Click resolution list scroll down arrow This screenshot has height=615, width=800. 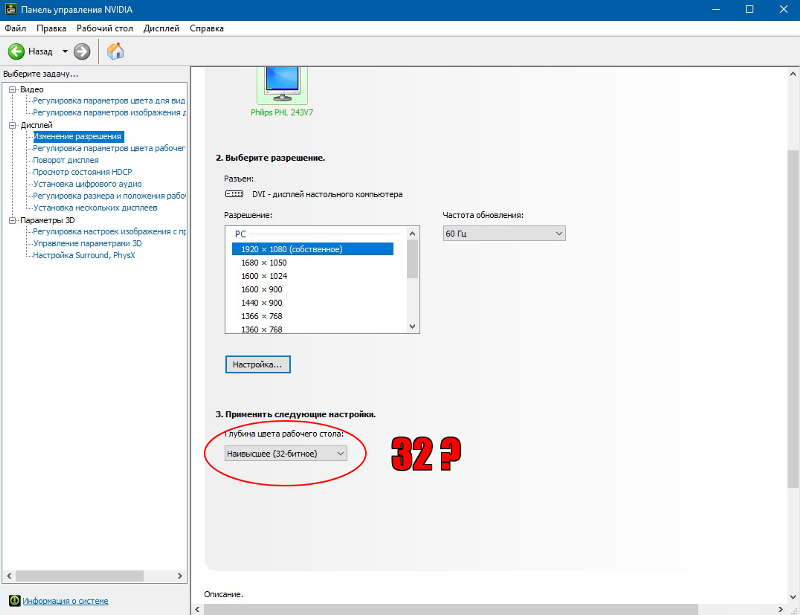tap(413, 326)
